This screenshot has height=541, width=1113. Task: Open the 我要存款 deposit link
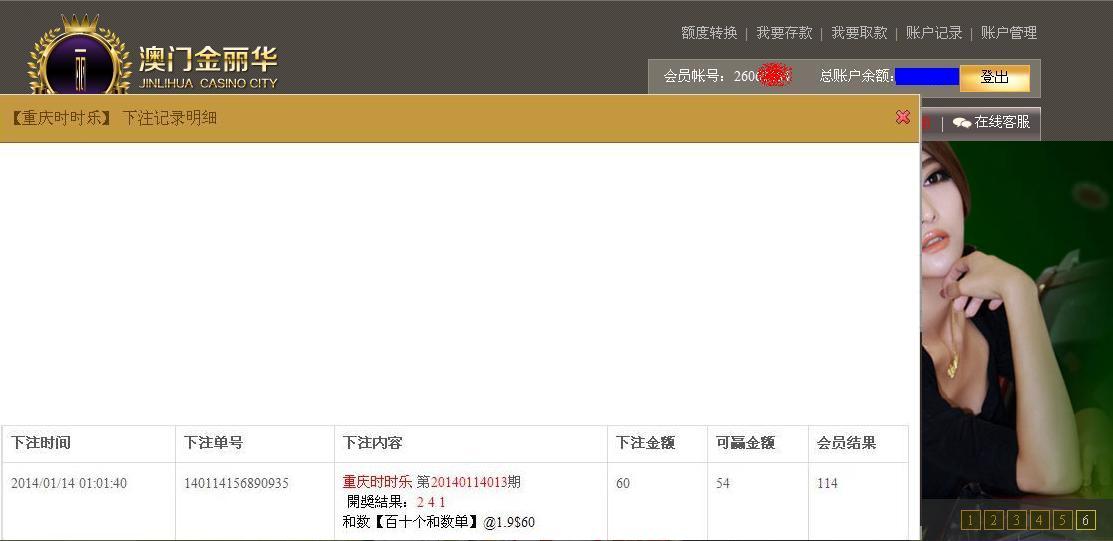click(784, 33)
